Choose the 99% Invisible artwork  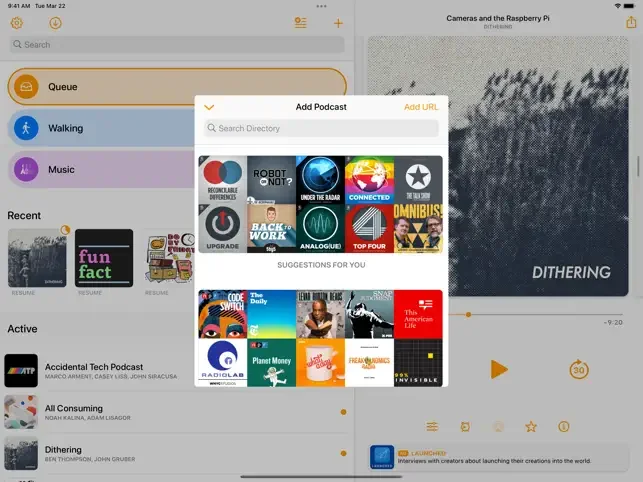[418, 363]
